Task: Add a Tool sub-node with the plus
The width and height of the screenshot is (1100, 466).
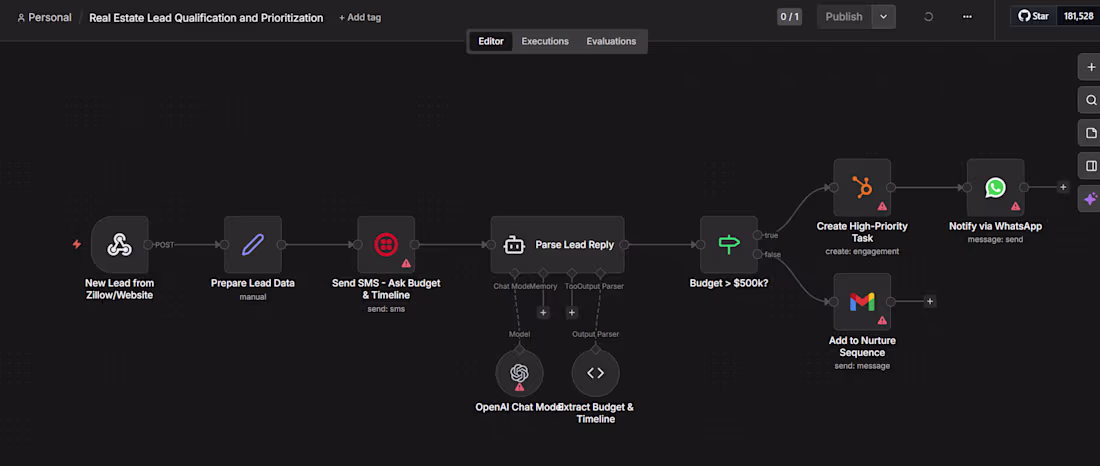Action: 572,313
